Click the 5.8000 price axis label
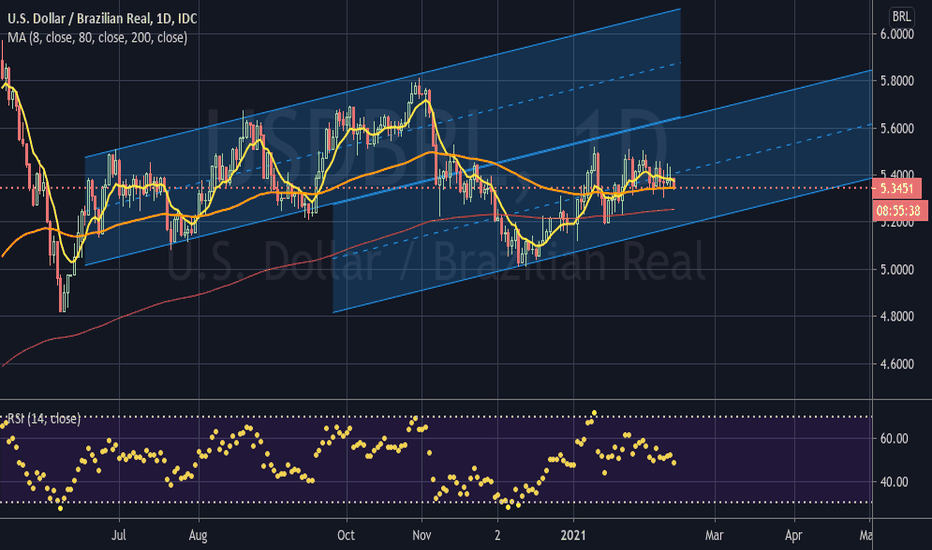Image resolution: width=932 pixels, height=550 pixels. (x=896, y=81)
